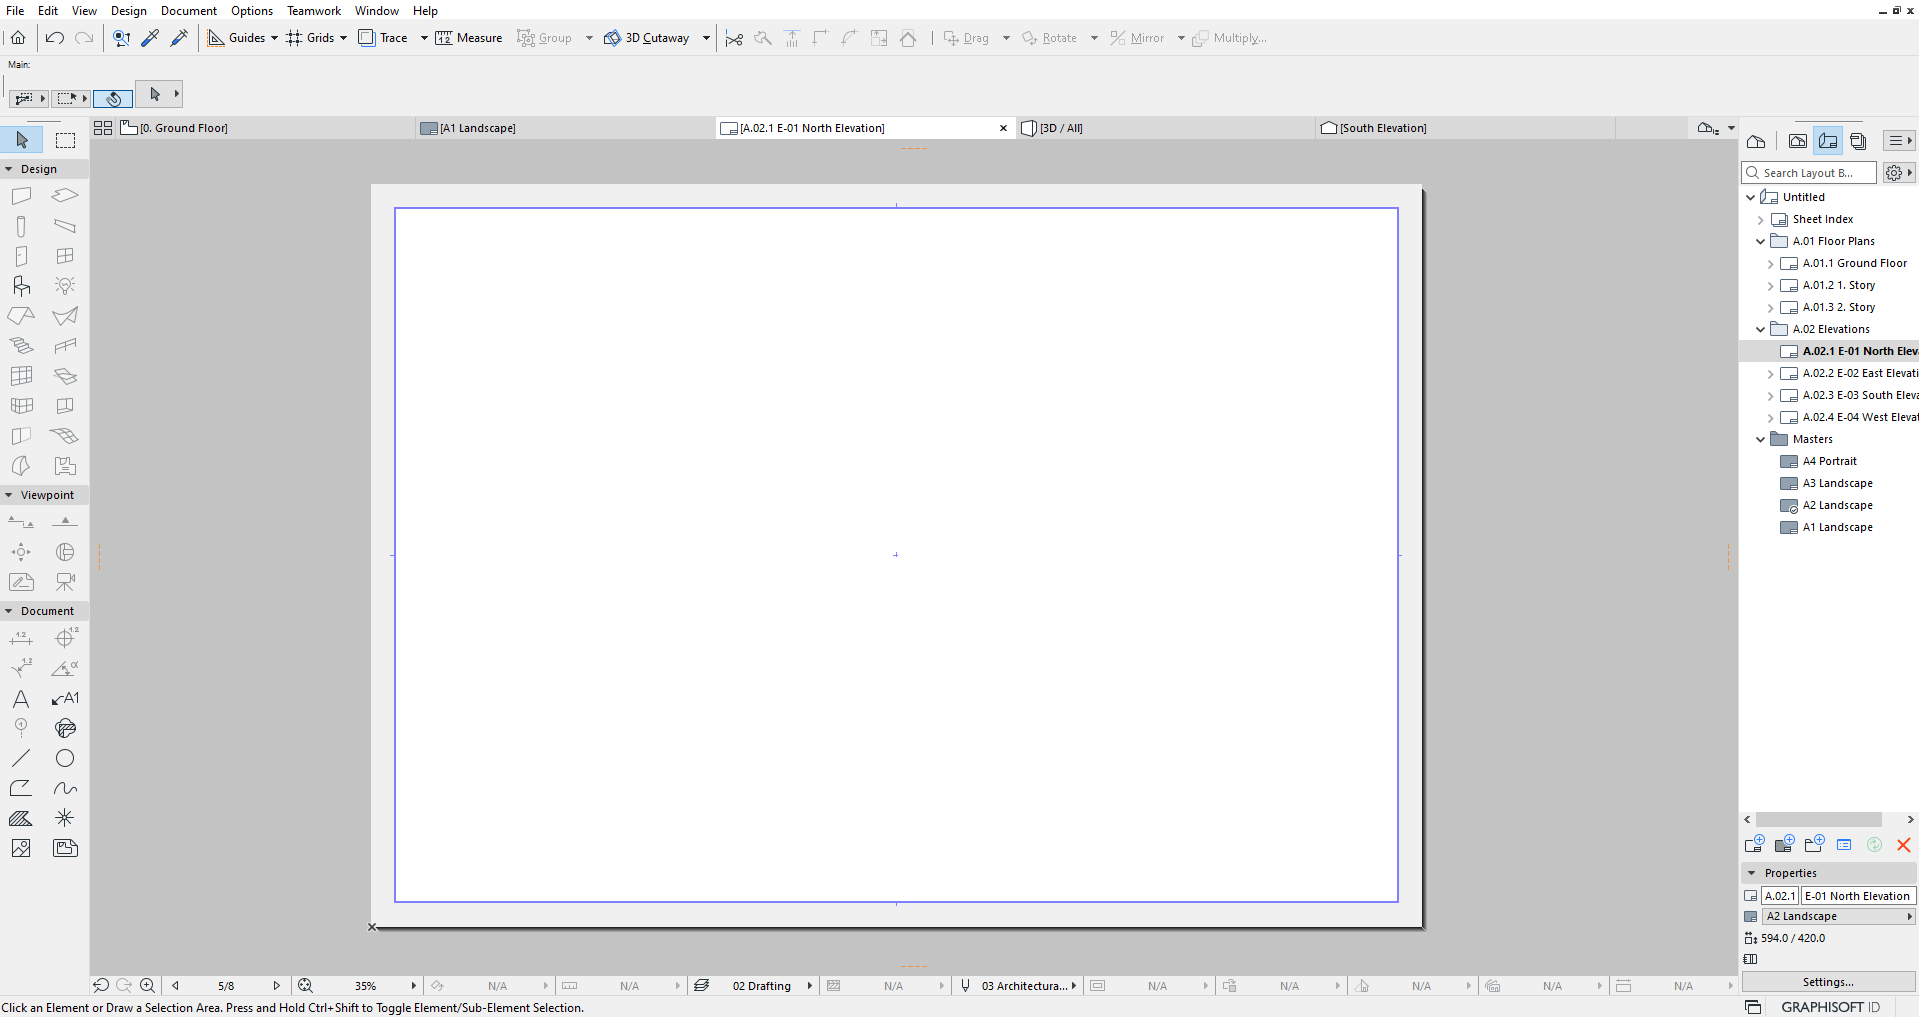Choose the Circle drawing tool
1919x1017 pixels.
(65, 758)
